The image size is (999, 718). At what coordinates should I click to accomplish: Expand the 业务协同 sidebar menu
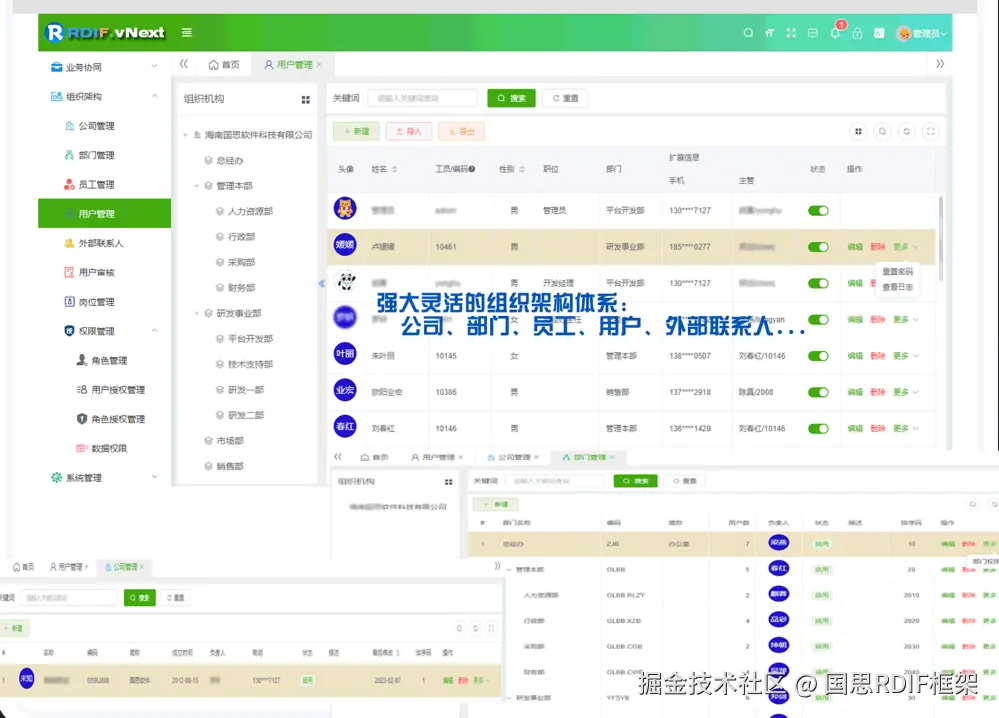[104, 67]
